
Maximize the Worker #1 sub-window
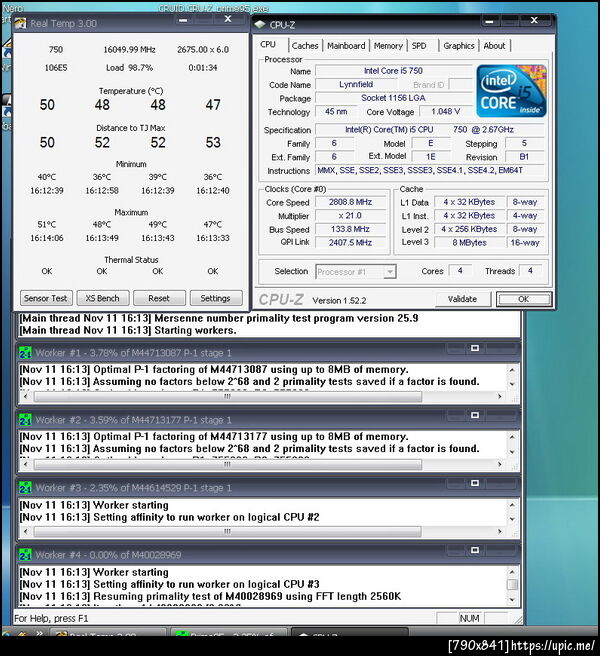pyautogui.click(x=475, y=348)
